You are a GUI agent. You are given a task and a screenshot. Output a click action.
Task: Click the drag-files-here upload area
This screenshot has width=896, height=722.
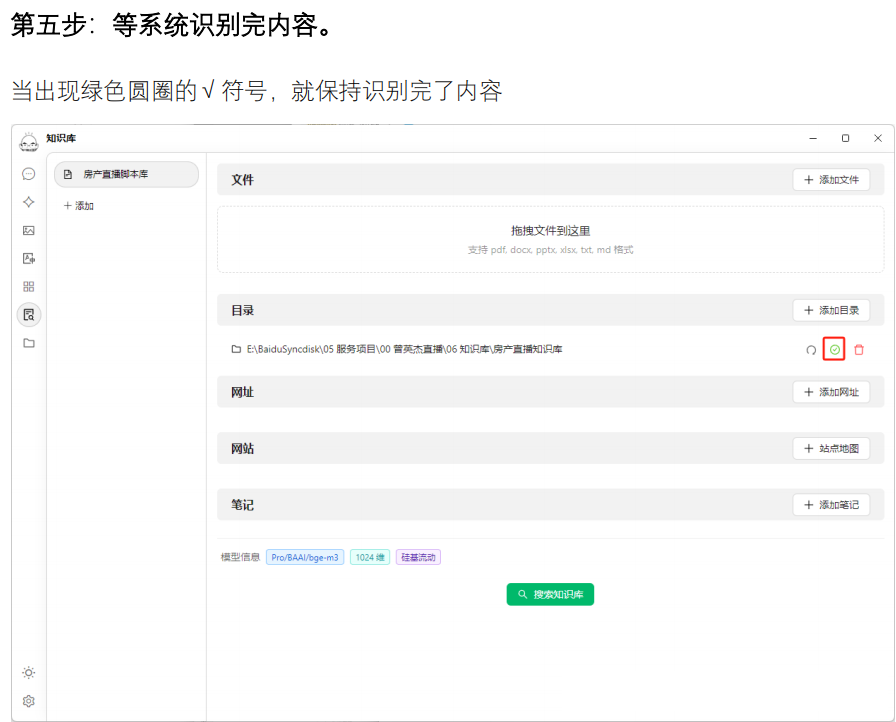[551, 238]
